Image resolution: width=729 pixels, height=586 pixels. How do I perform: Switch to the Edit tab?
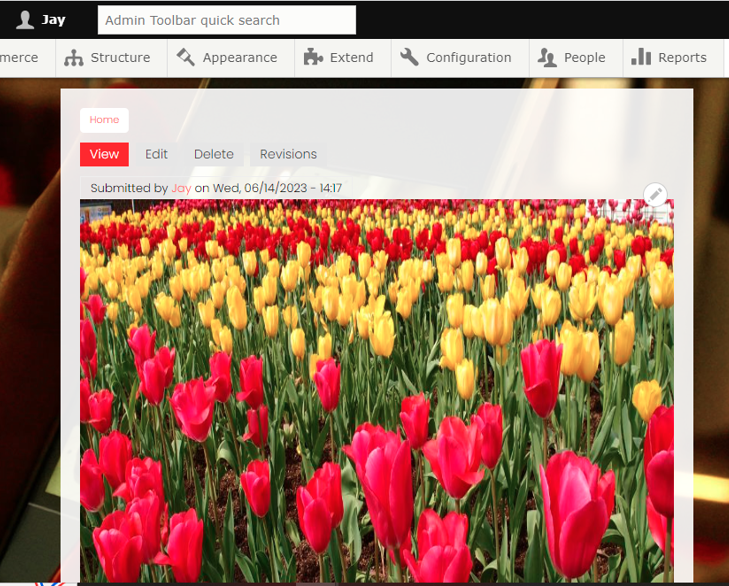coord(156,154)
